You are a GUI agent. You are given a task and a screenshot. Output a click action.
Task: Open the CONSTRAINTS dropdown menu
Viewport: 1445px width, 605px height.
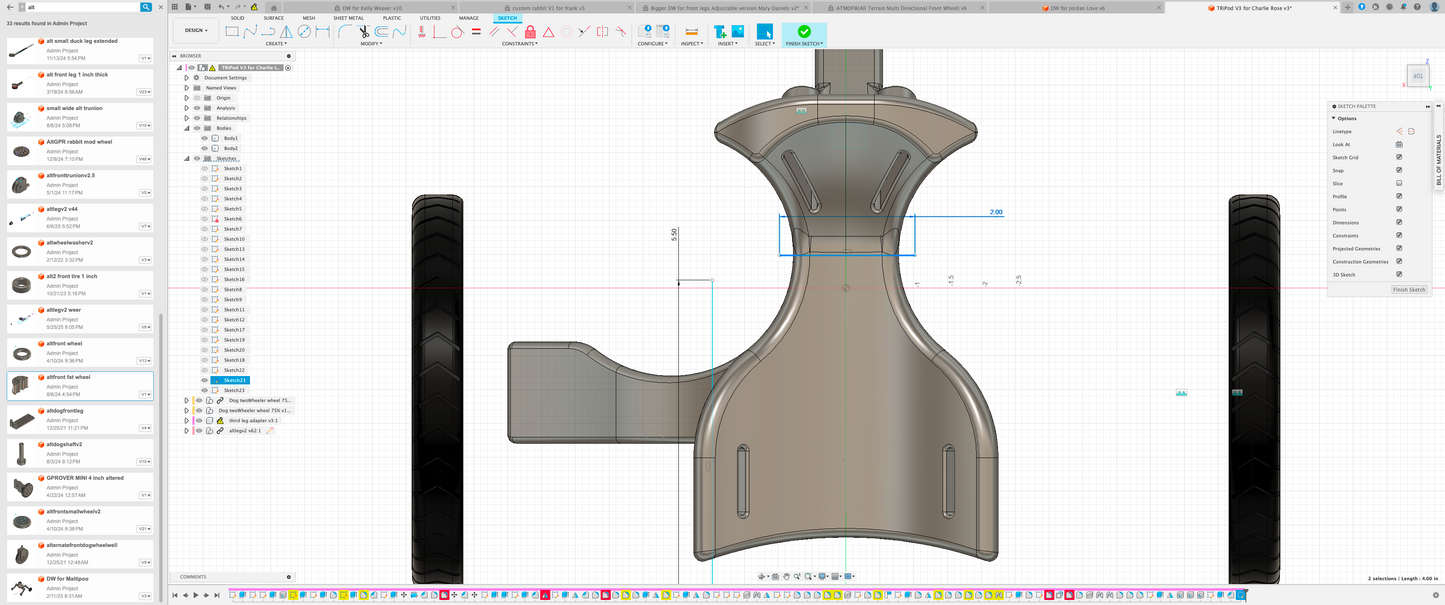(520, 44)
